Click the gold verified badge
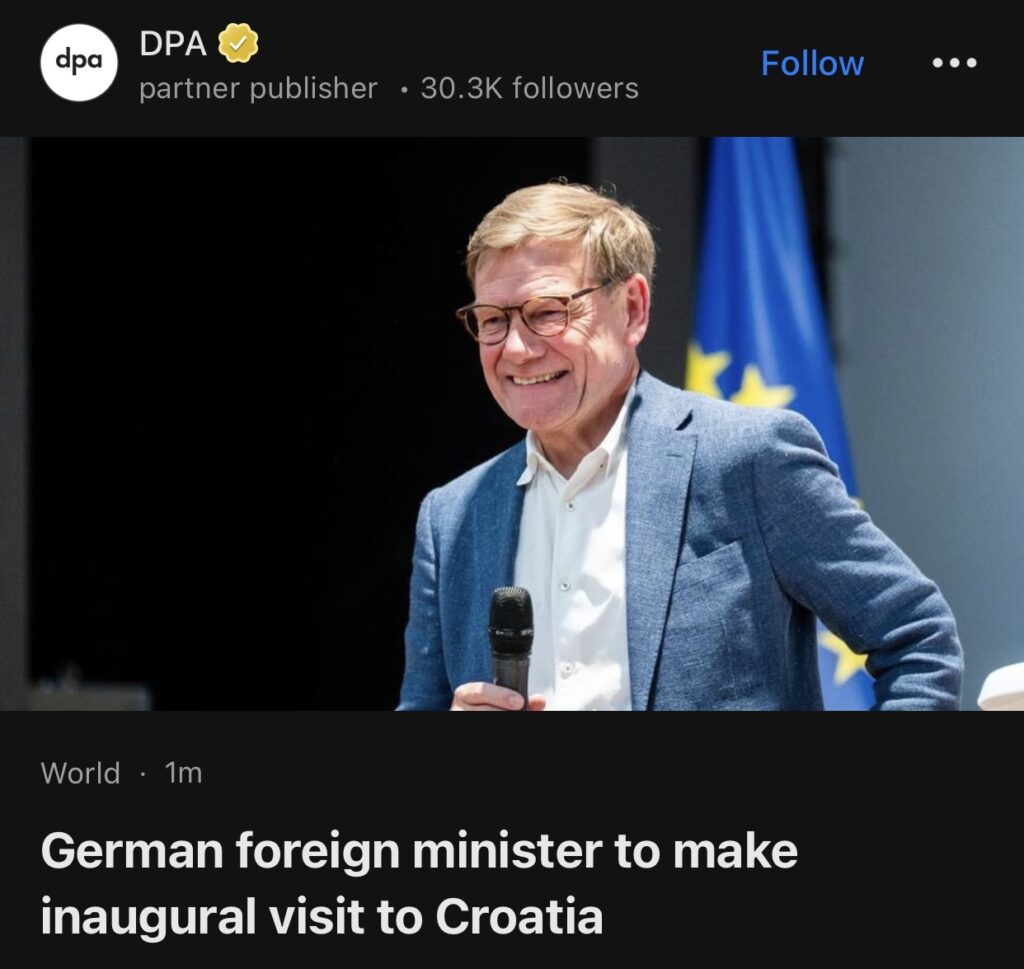This screenshot has height=969, width=1024. click(x=238, y=42)
